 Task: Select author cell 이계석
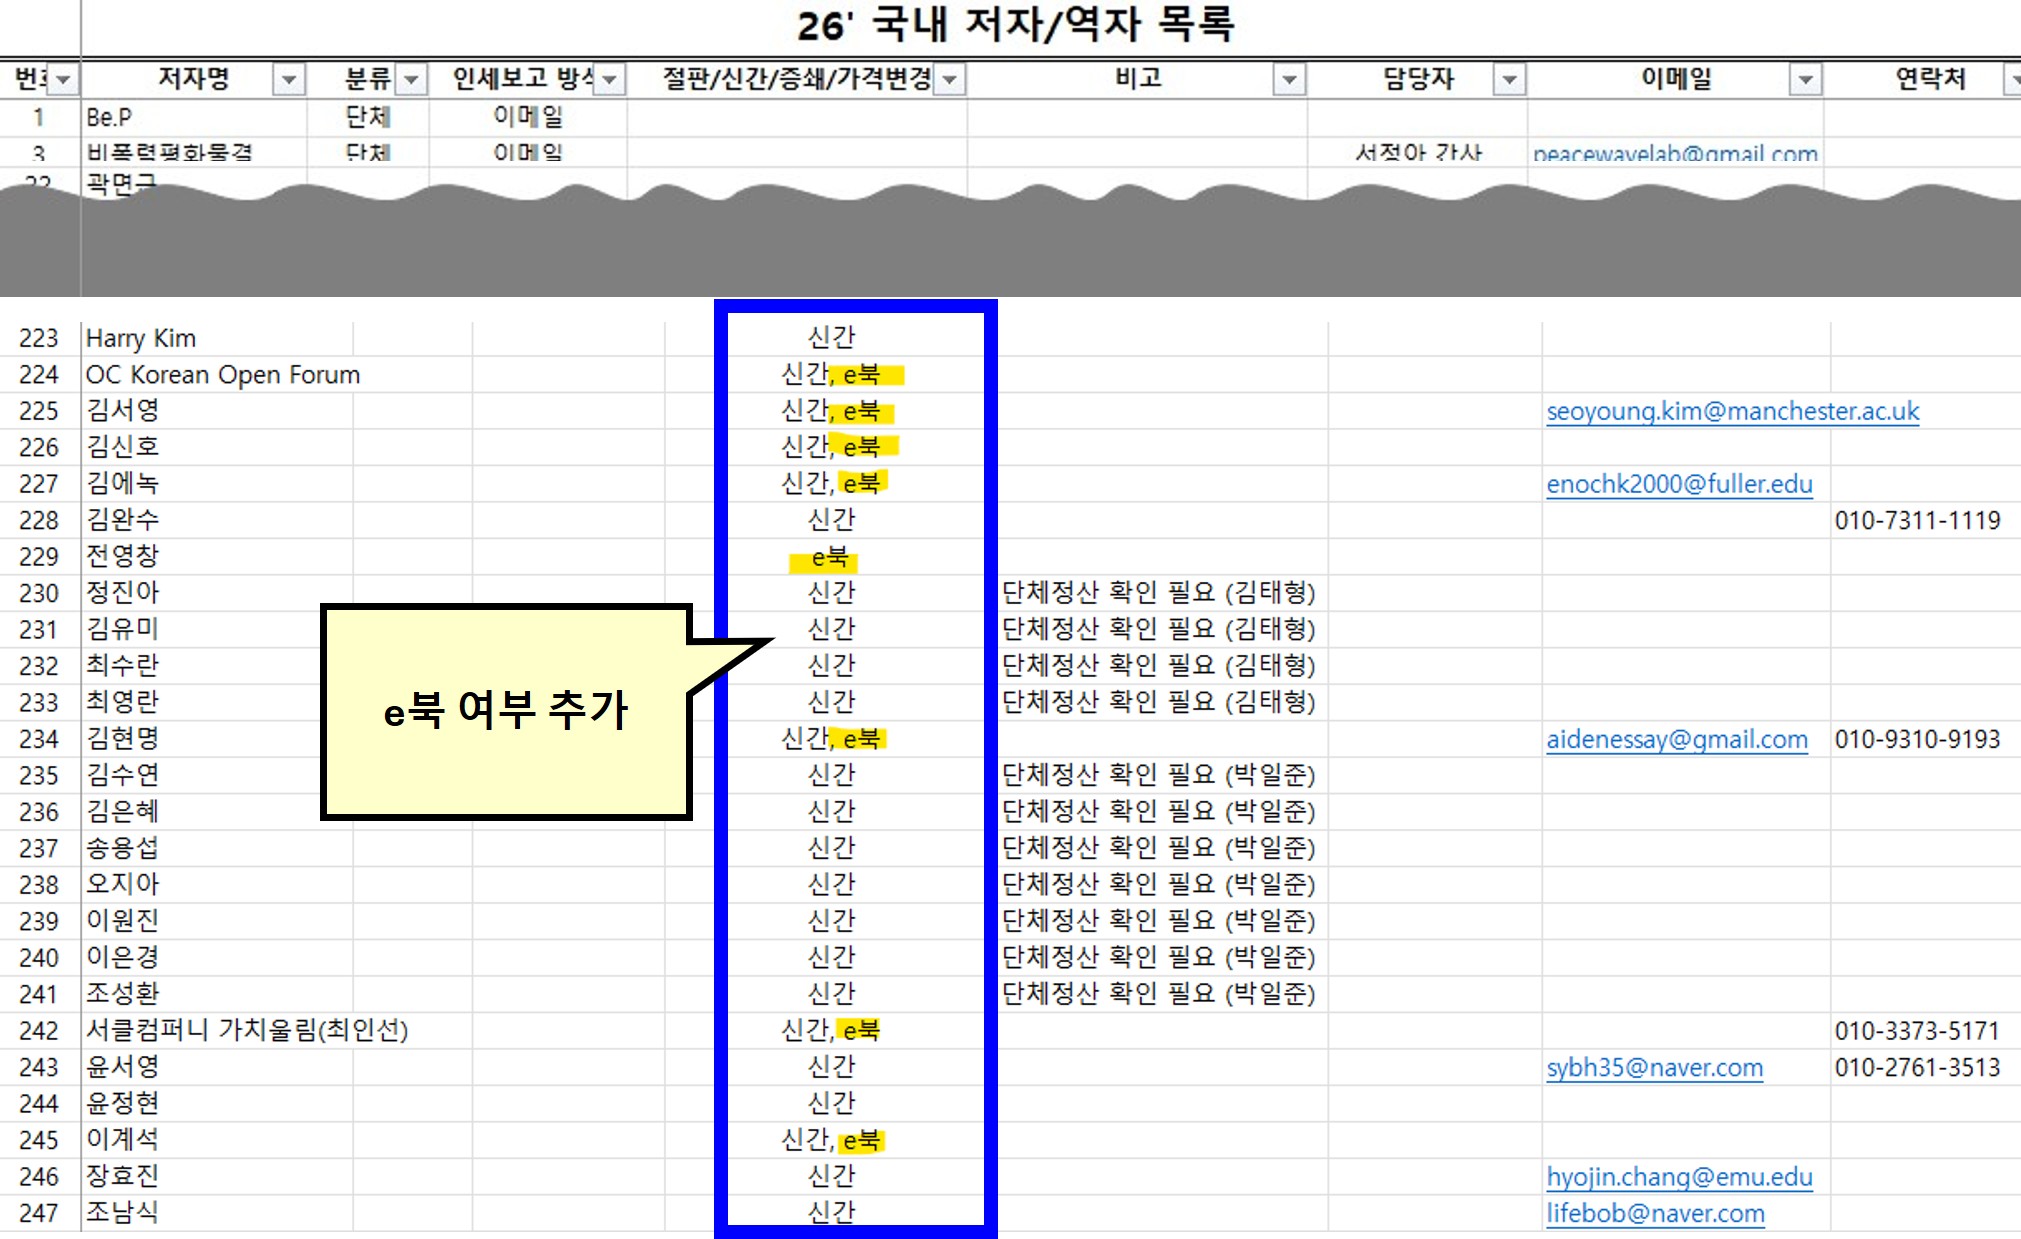217,1140
